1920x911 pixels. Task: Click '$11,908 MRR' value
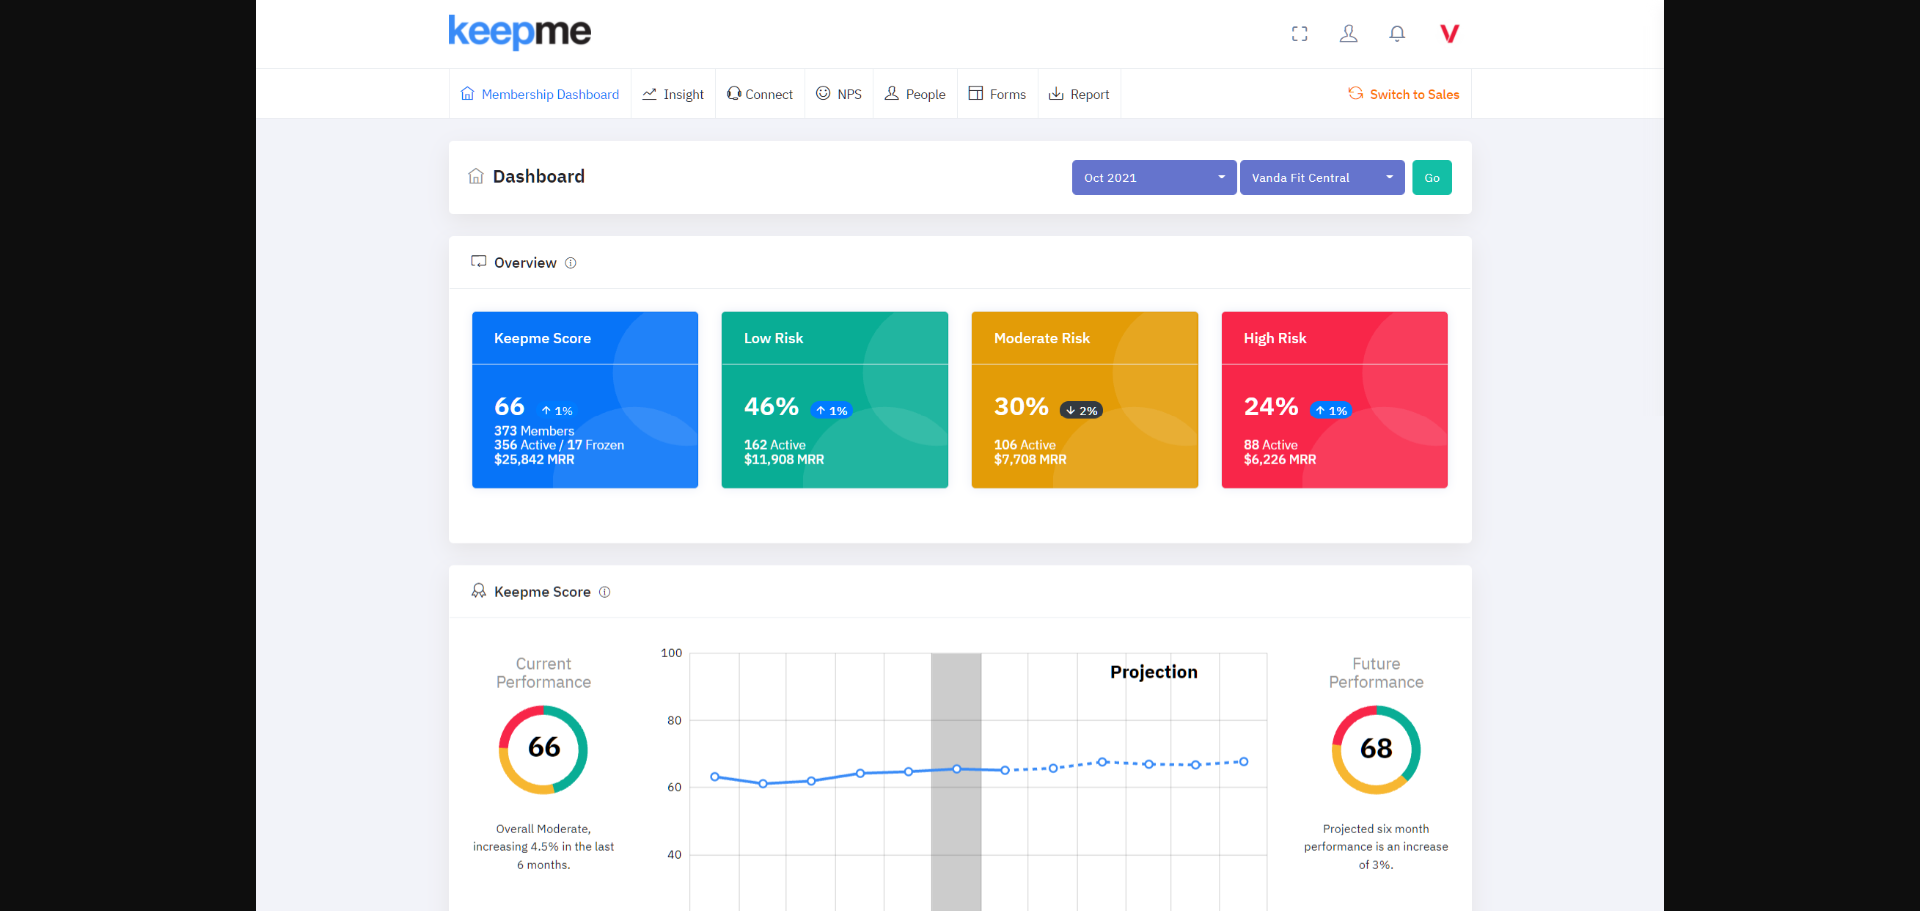pos(784,460)
